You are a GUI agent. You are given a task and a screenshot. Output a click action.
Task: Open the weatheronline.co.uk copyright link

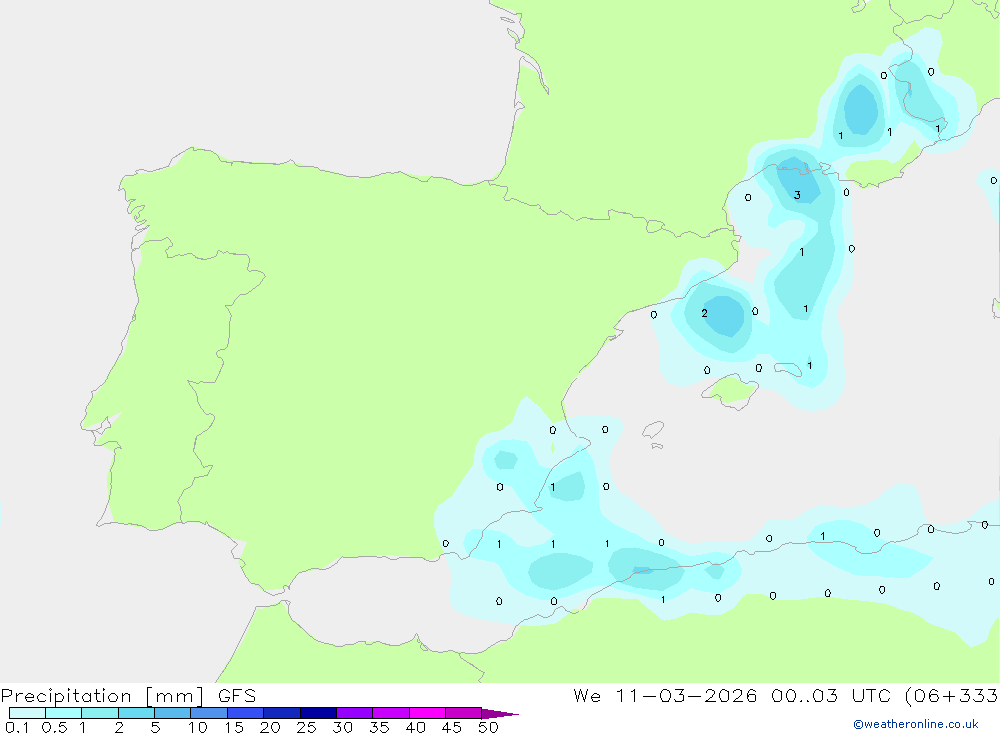point(916,724)
